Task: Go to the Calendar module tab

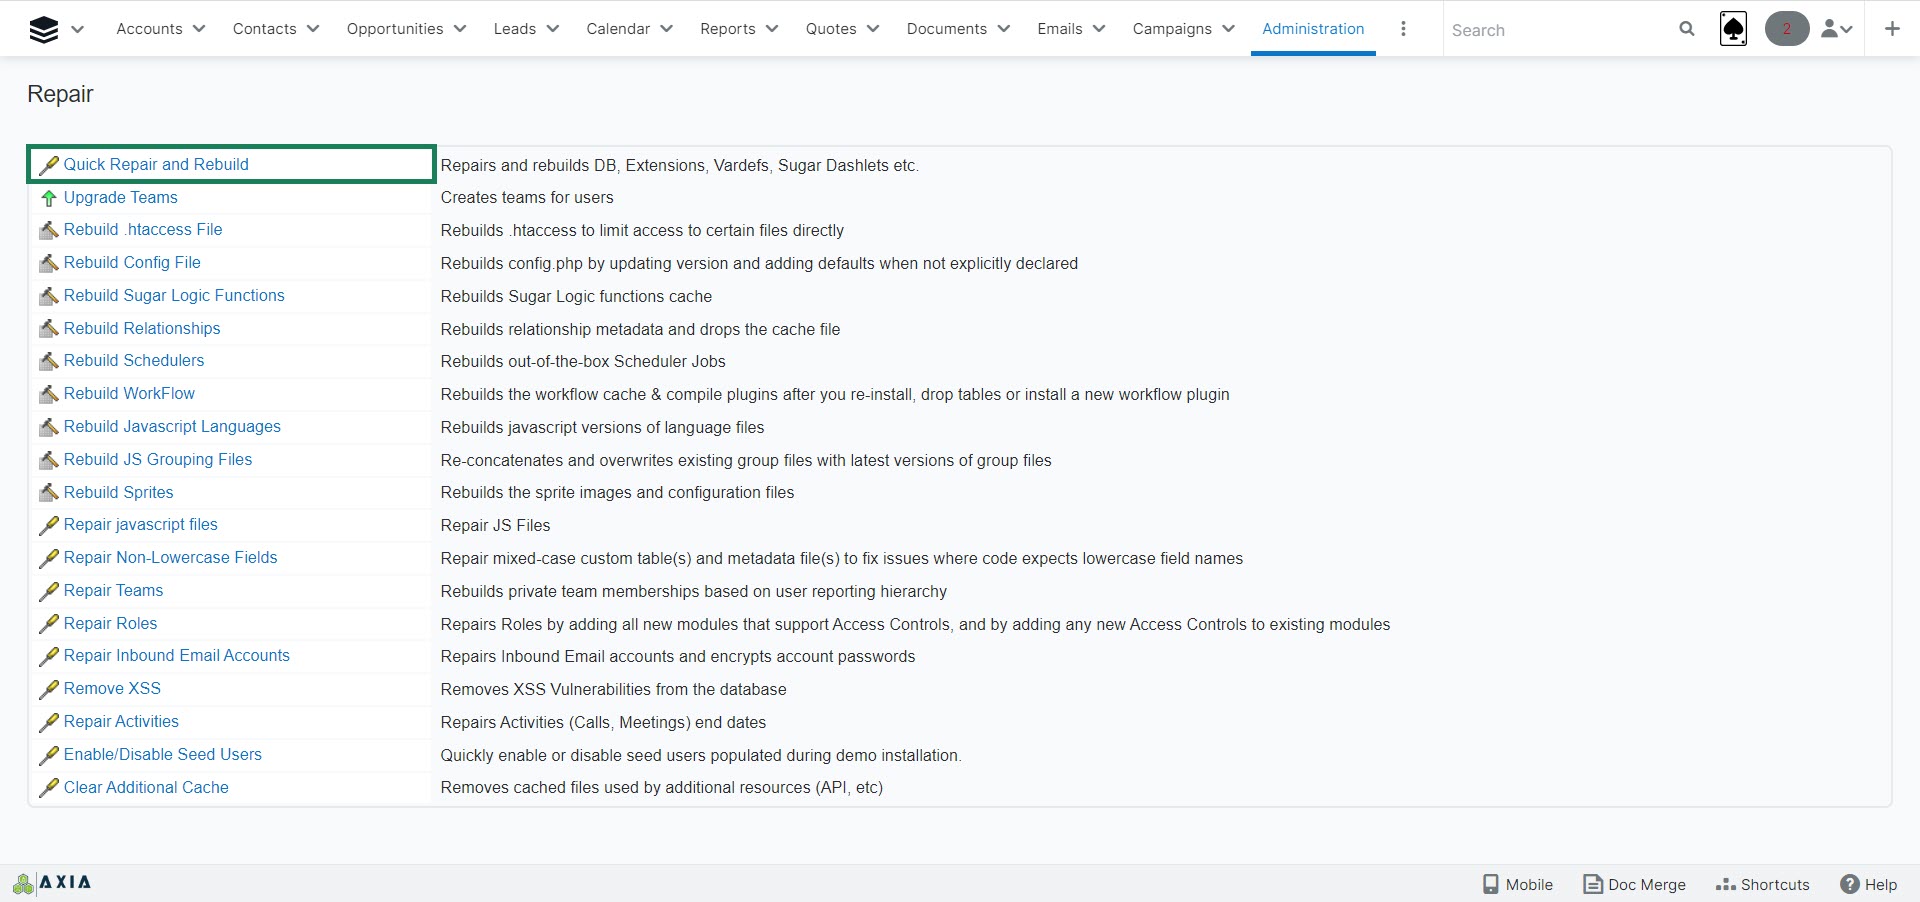Action: coord(618,29)
